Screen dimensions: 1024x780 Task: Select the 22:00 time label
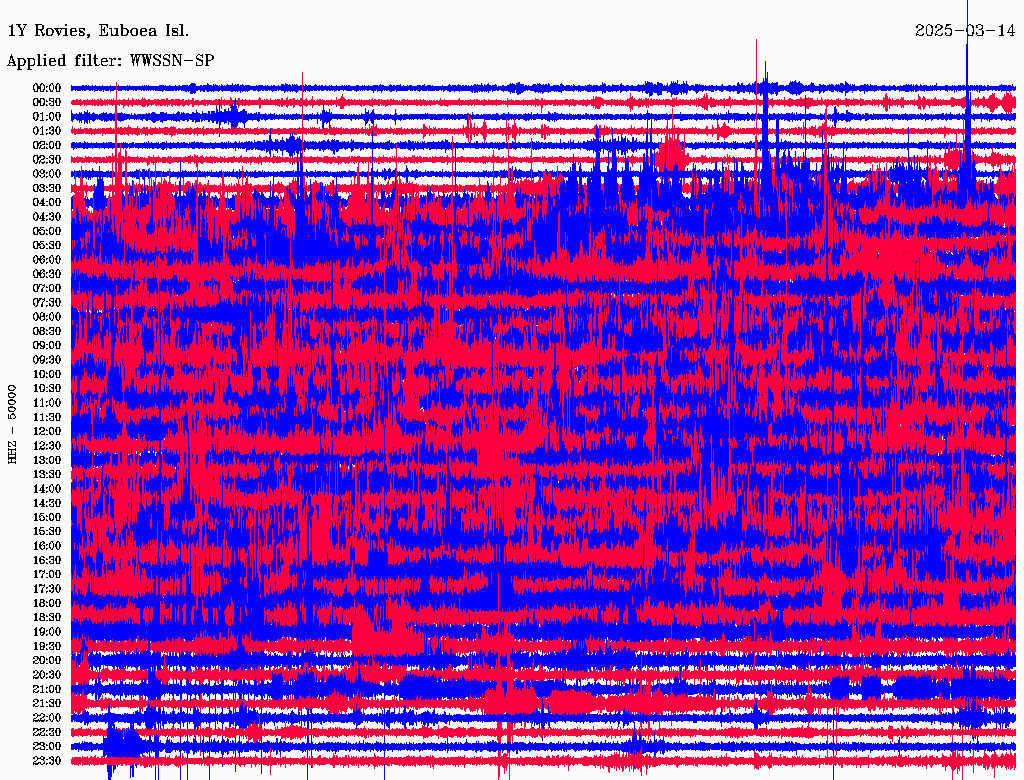pyautogui.click(x=46, y=718)
